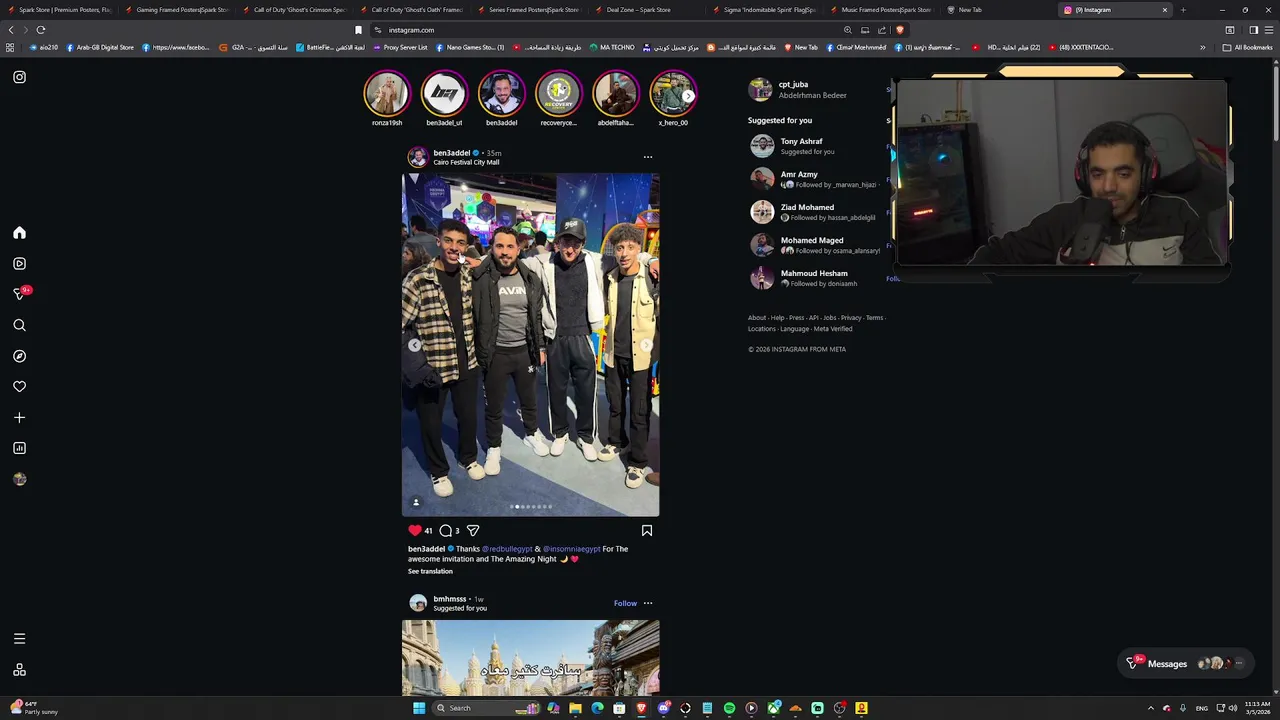Show hidden system tray icons
Viewport: 1280px width, 720px height.
coord(1150,708)
